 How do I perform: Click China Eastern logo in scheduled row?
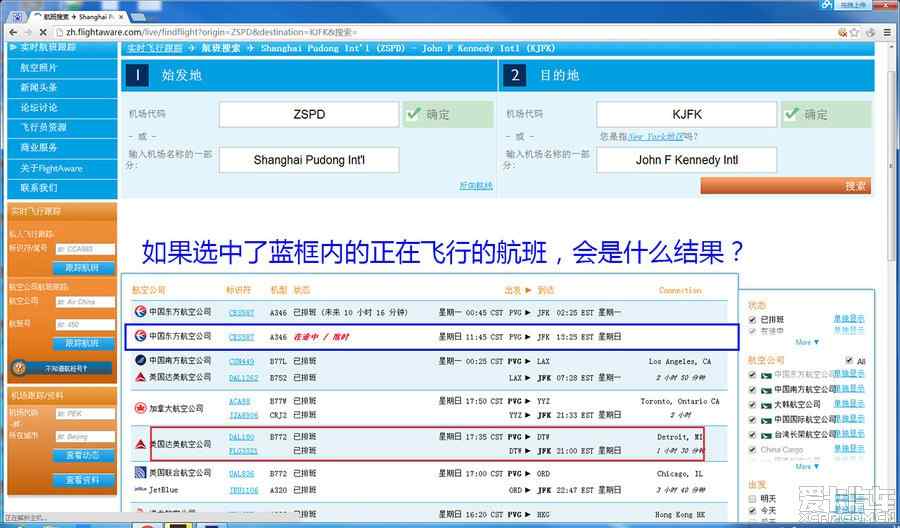pos(141,312)
